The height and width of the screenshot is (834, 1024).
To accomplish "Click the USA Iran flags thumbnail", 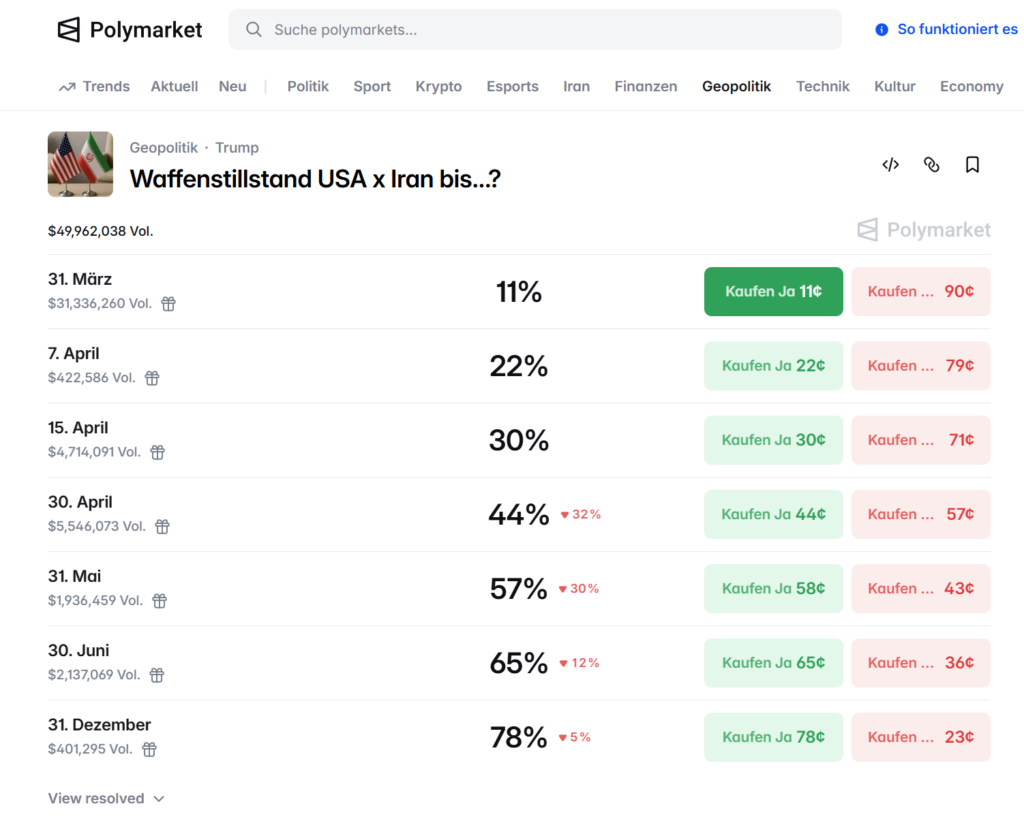I will (x=80, y=164).
